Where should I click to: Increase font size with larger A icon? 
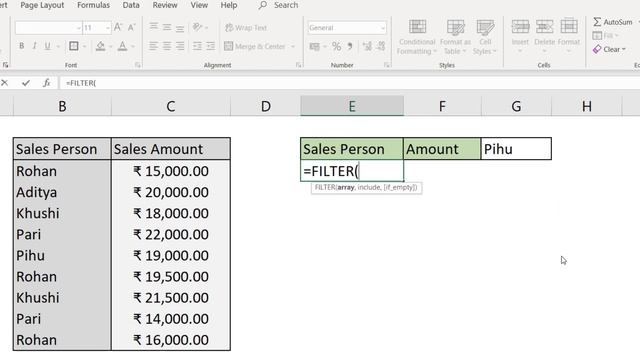[x=118, y=28]
